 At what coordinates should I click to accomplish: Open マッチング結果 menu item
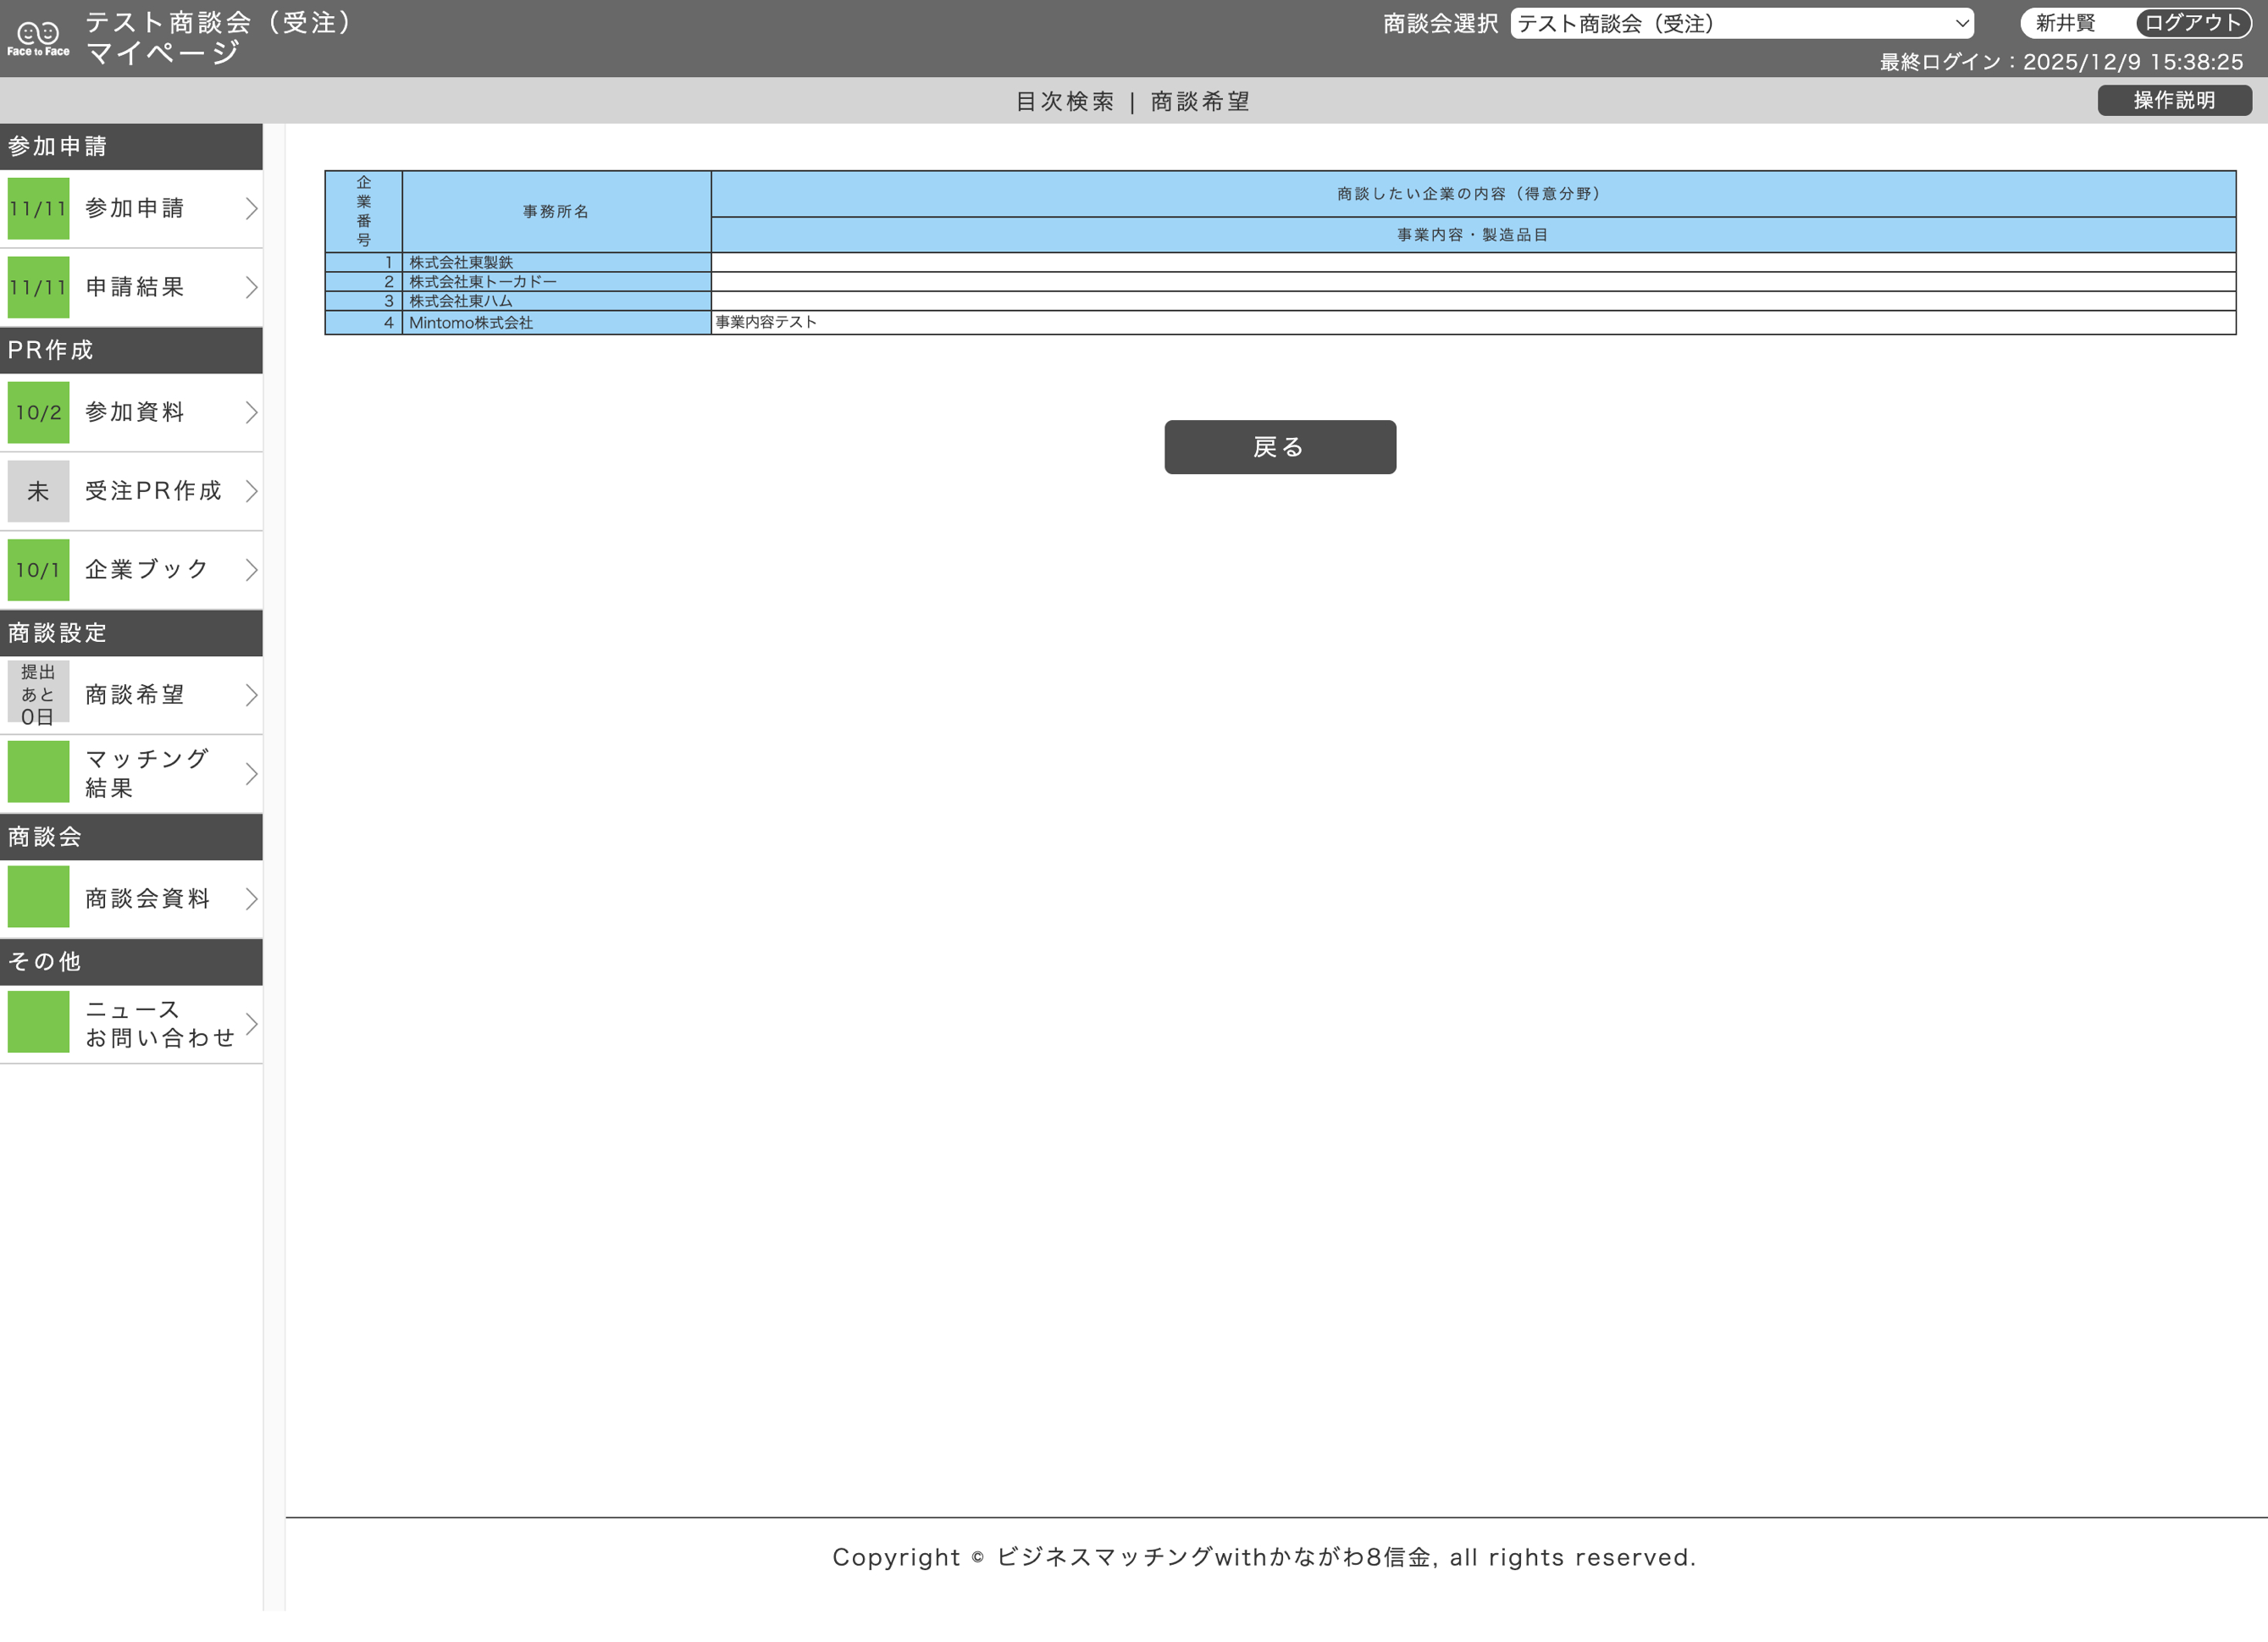(x=147, y=773)
